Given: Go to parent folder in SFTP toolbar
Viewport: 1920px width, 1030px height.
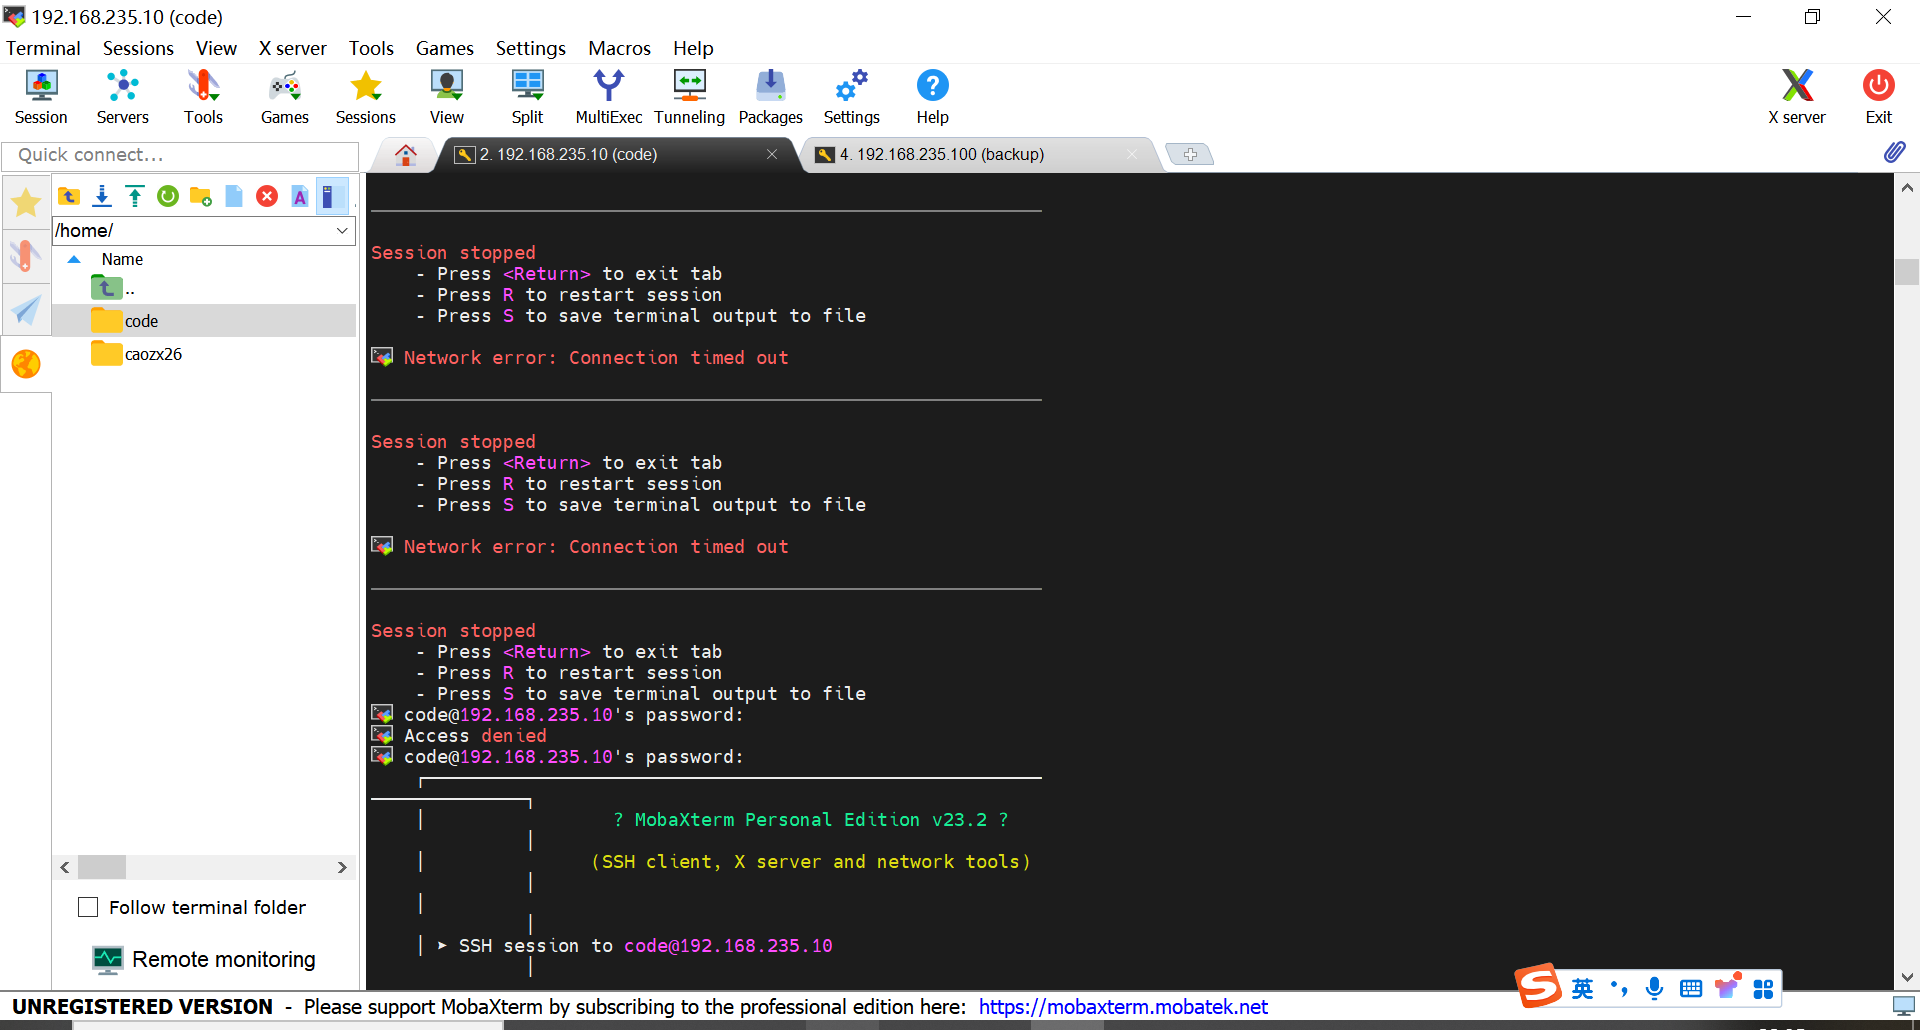Looking at the screenshot, I should [69, 196].
